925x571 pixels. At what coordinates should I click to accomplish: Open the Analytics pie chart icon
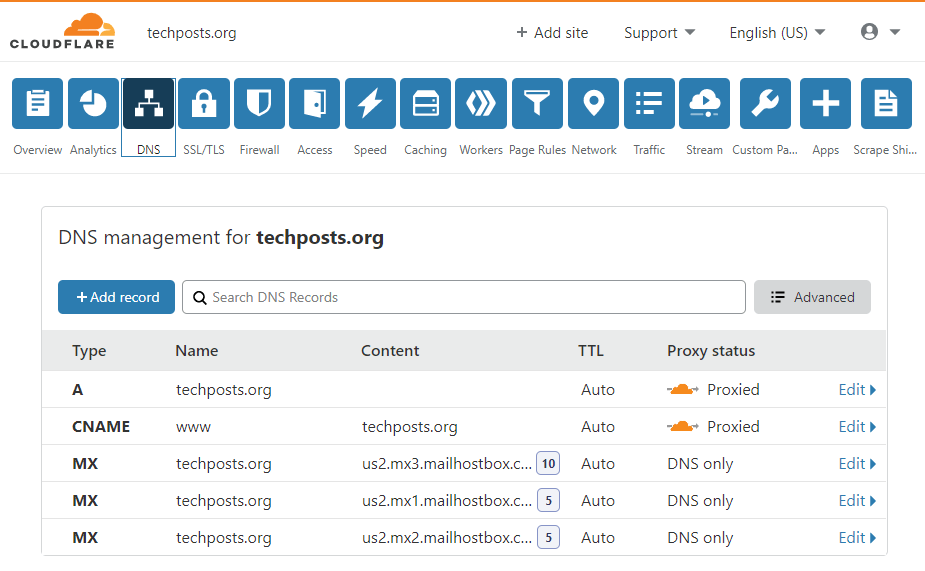93,104
